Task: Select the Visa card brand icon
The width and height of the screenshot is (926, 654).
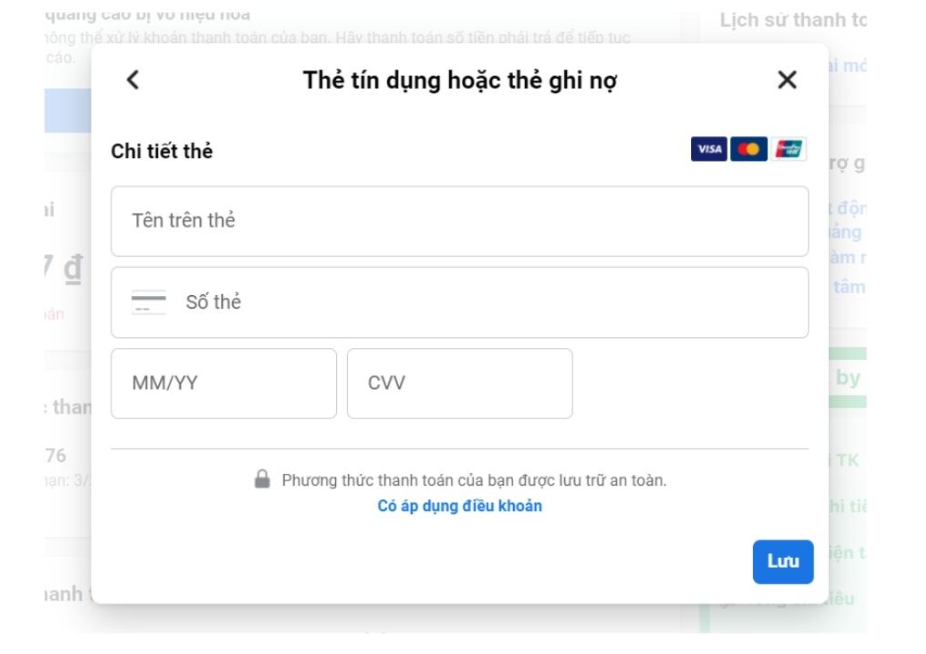Action: [710, 148]
